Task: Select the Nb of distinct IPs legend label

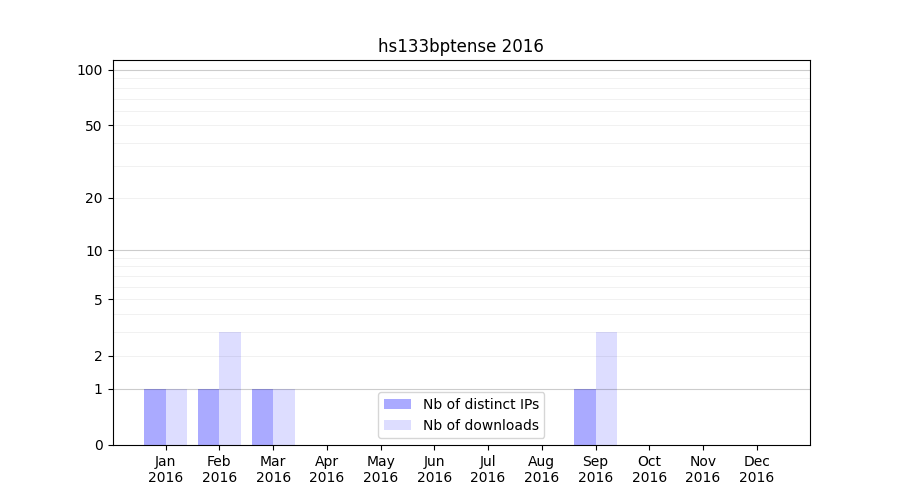Action: click(480, 404)
